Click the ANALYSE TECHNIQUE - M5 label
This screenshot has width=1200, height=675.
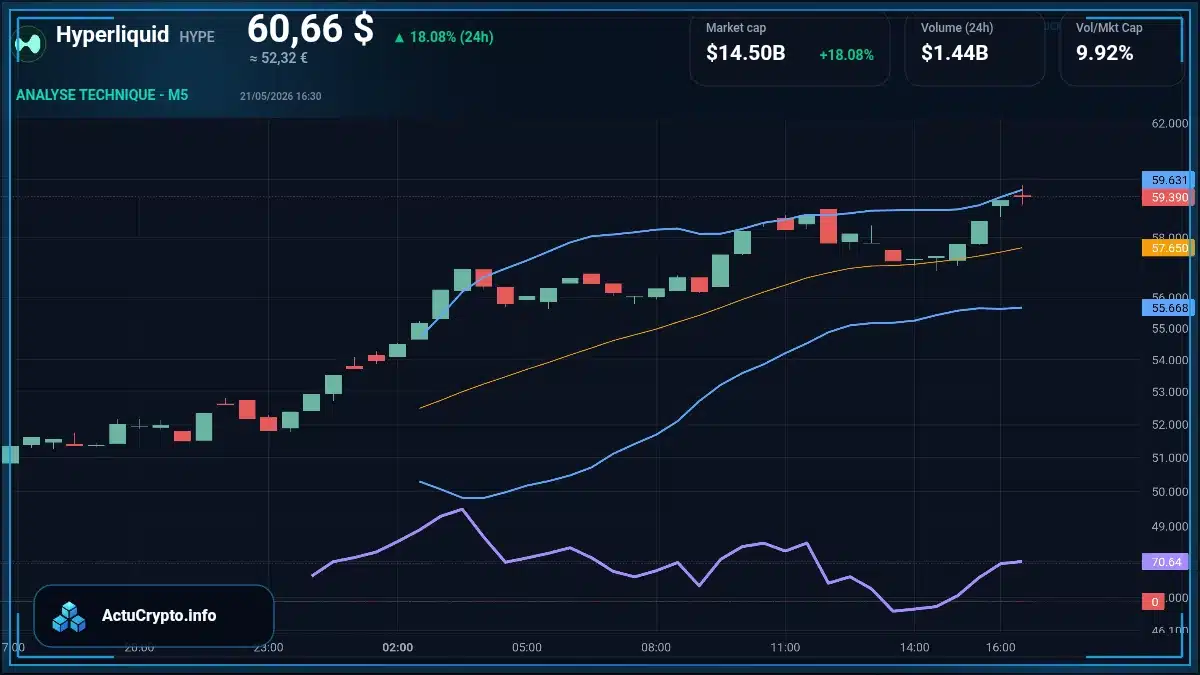102,95
